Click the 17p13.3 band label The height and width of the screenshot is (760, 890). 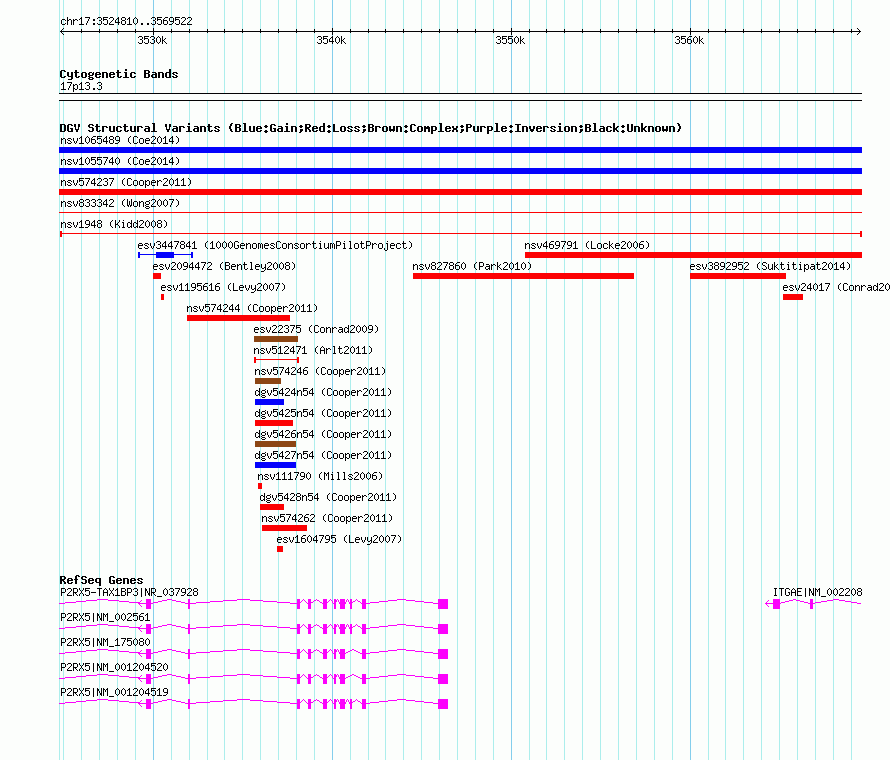tap(81, 86)
